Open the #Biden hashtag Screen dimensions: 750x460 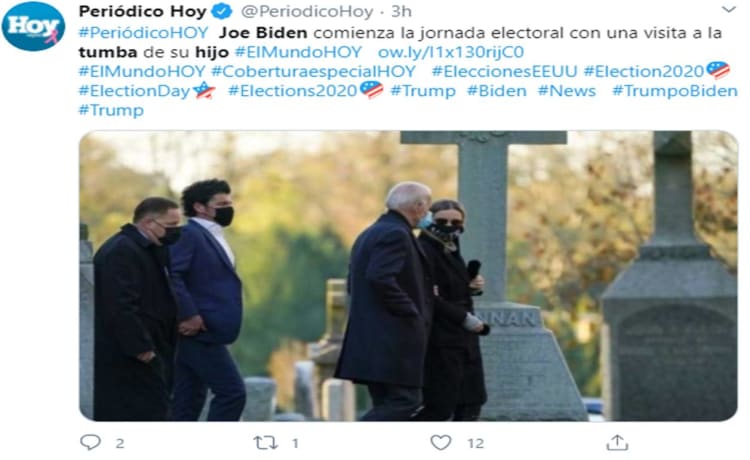pos(496,91)
